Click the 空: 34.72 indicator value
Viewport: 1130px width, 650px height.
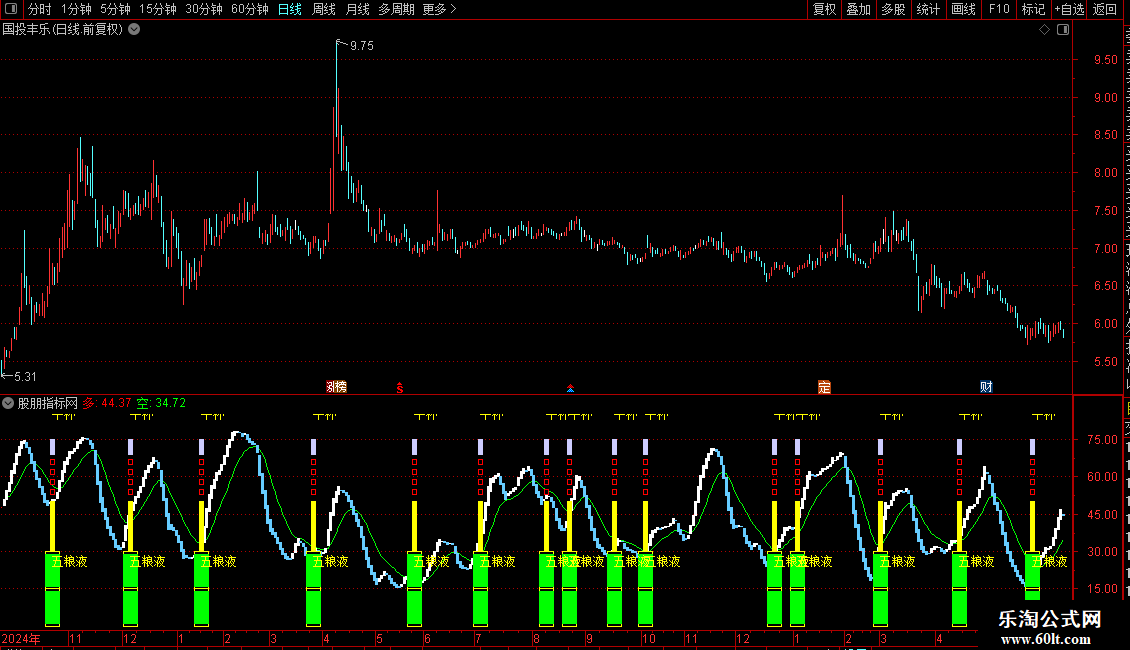(x=161, y=403)
